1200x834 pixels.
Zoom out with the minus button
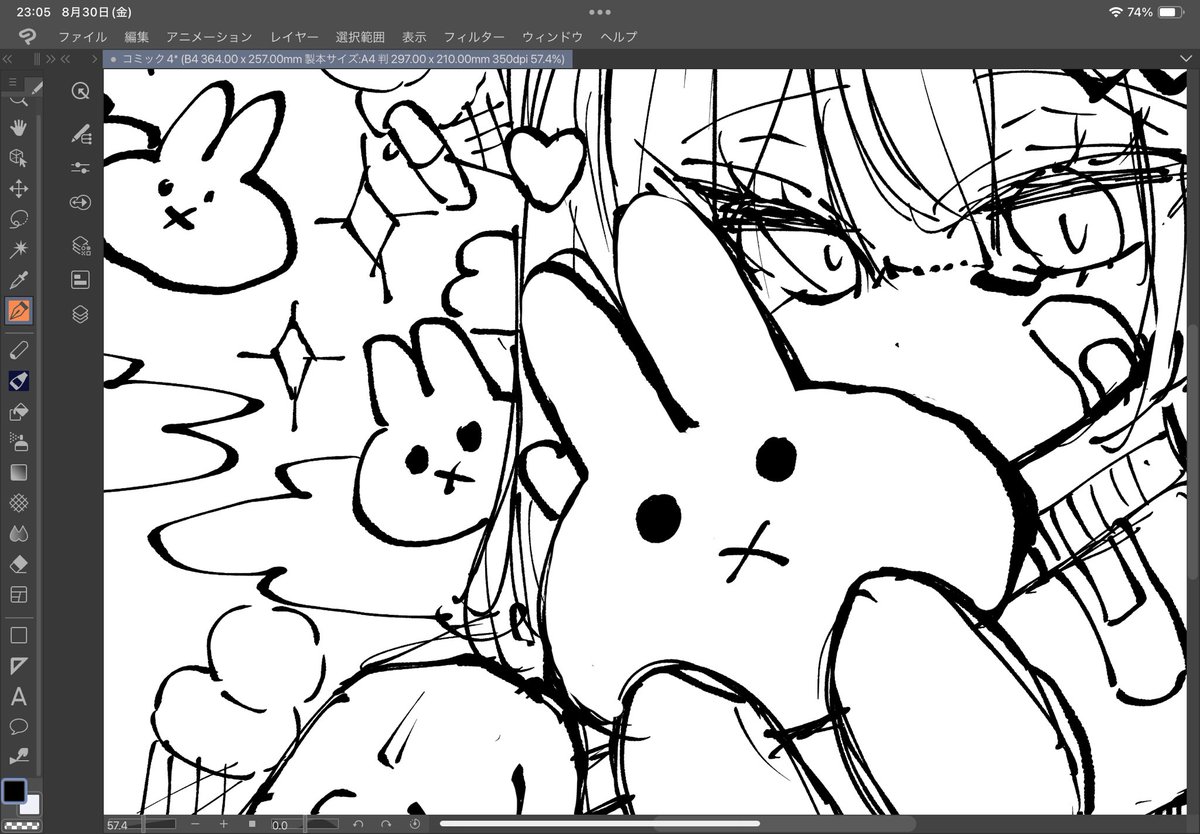point(194,824)
